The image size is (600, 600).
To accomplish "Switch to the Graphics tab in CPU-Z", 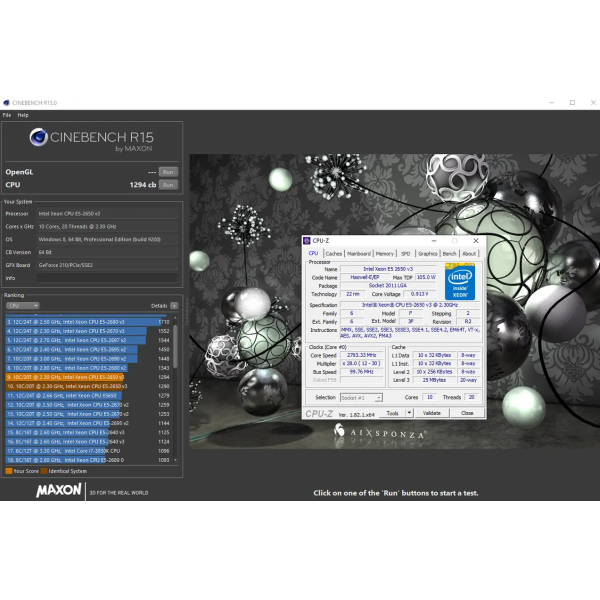I will pos(427,254).
